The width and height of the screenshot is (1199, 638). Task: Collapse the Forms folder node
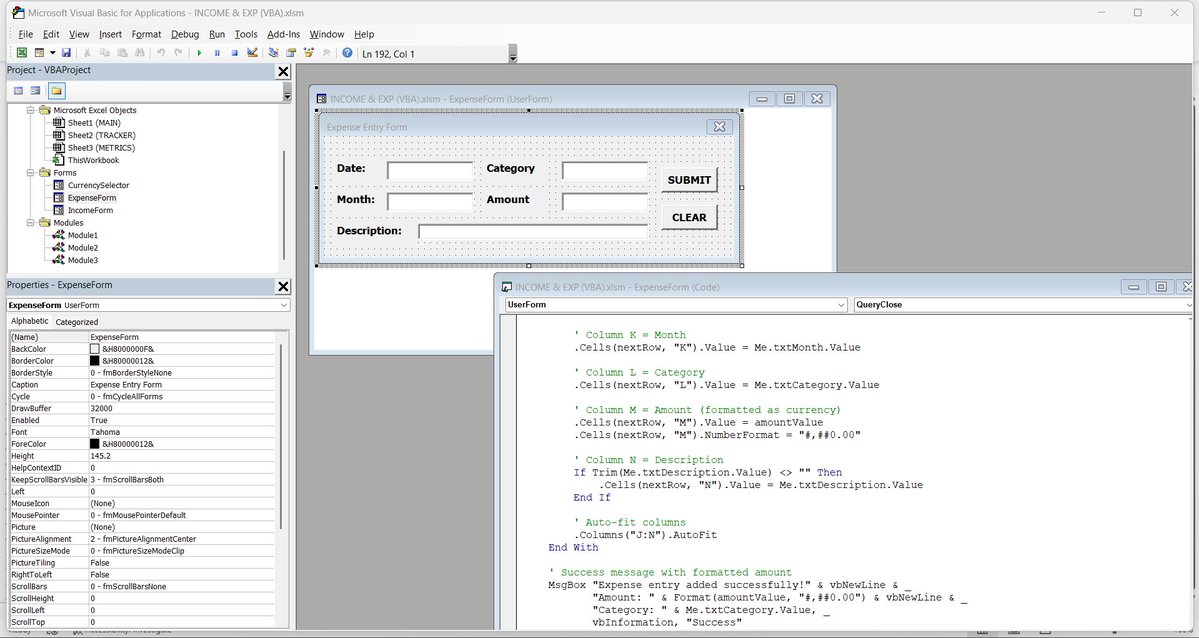[31, 173]
